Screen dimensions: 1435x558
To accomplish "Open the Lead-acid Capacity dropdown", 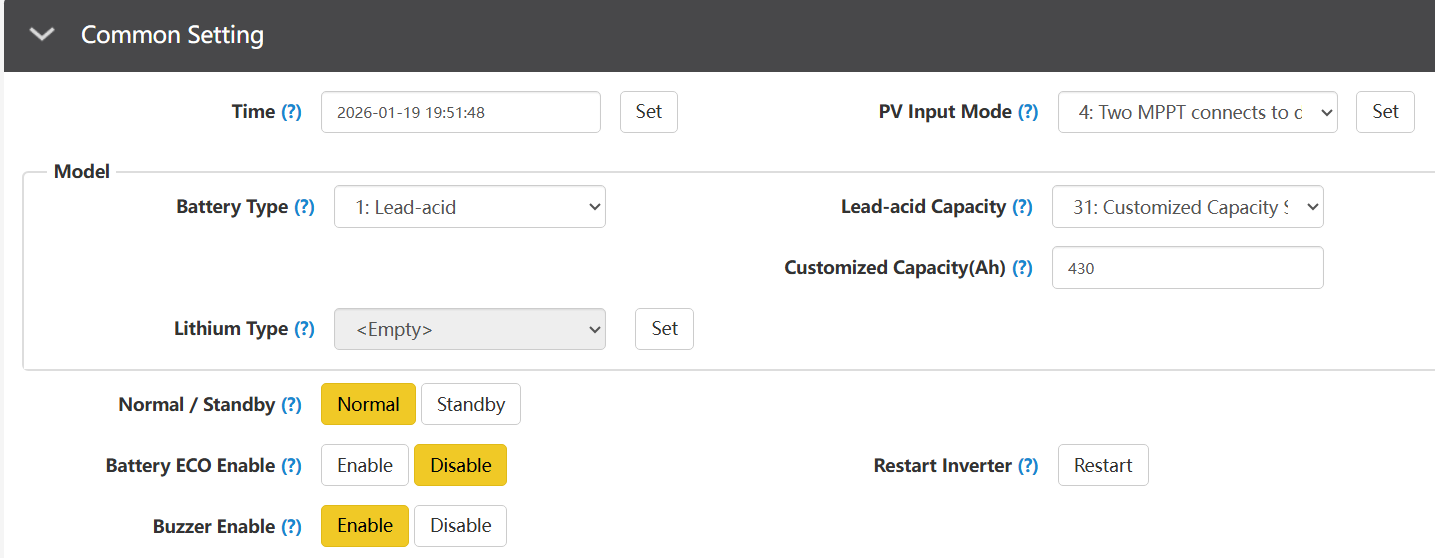I will click(1187, 207).
